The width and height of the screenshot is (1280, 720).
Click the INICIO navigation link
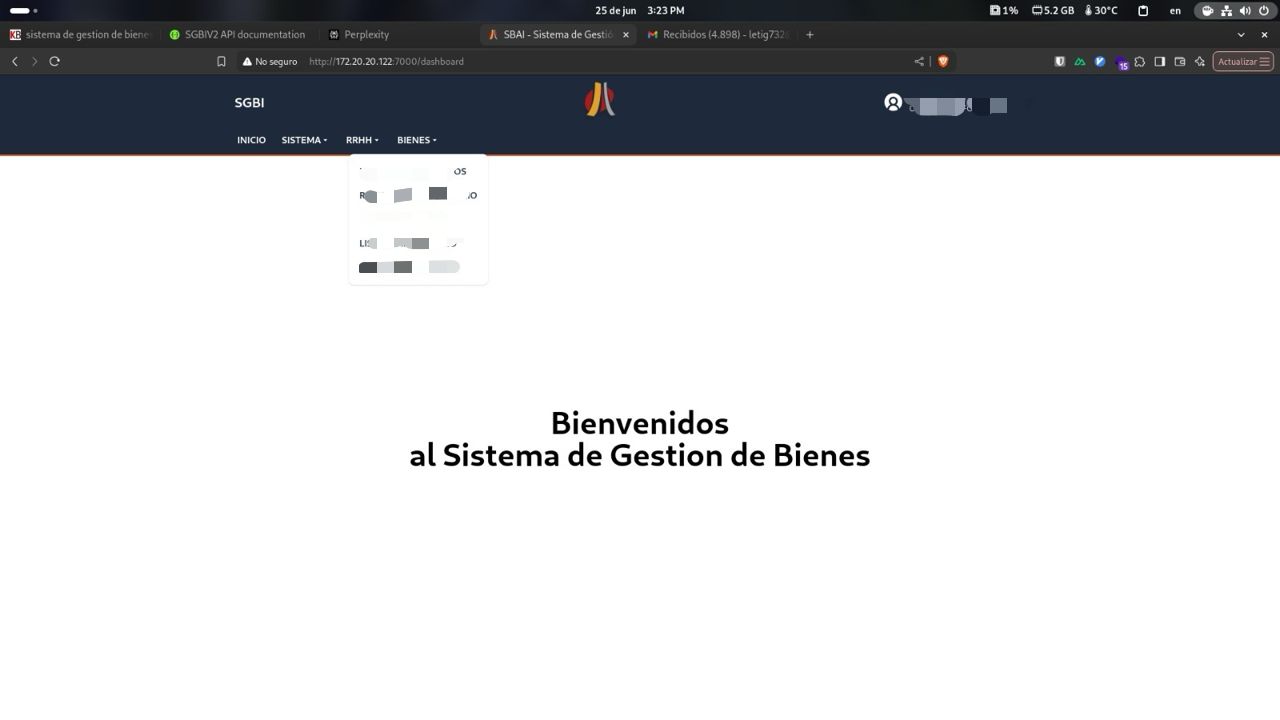click(x=251, y=140)
